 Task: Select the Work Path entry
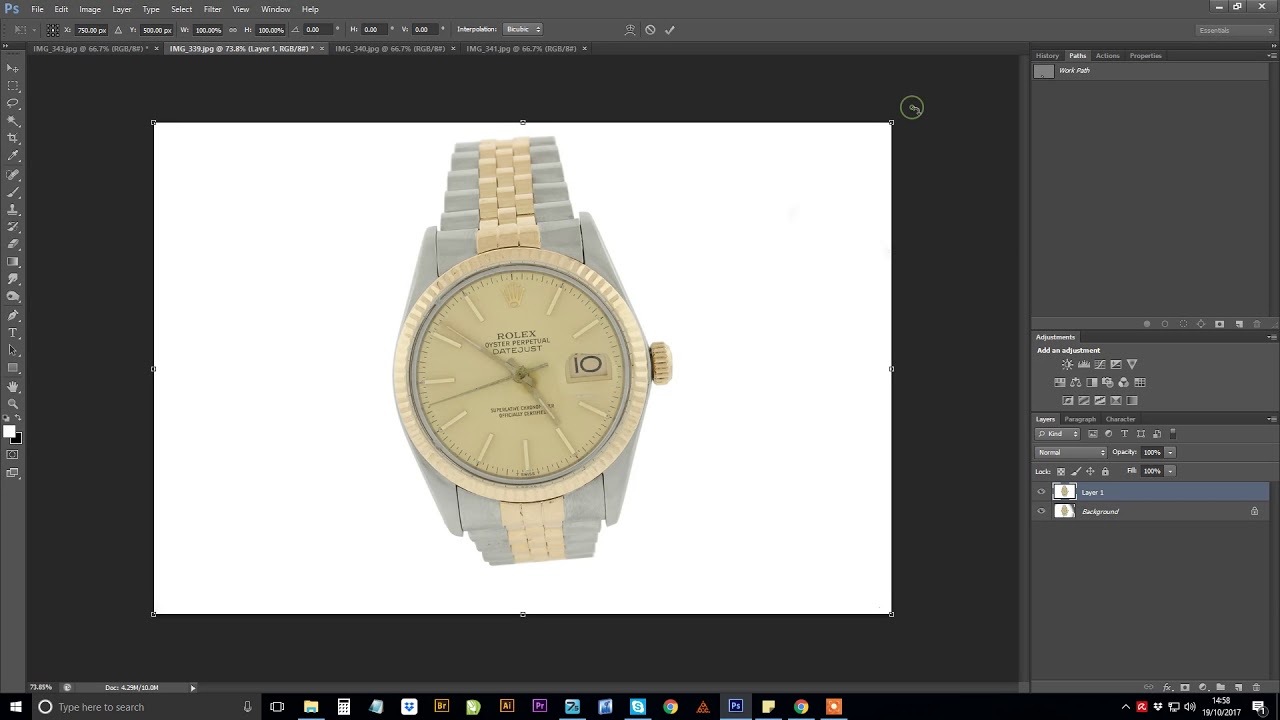(1150, 71)
